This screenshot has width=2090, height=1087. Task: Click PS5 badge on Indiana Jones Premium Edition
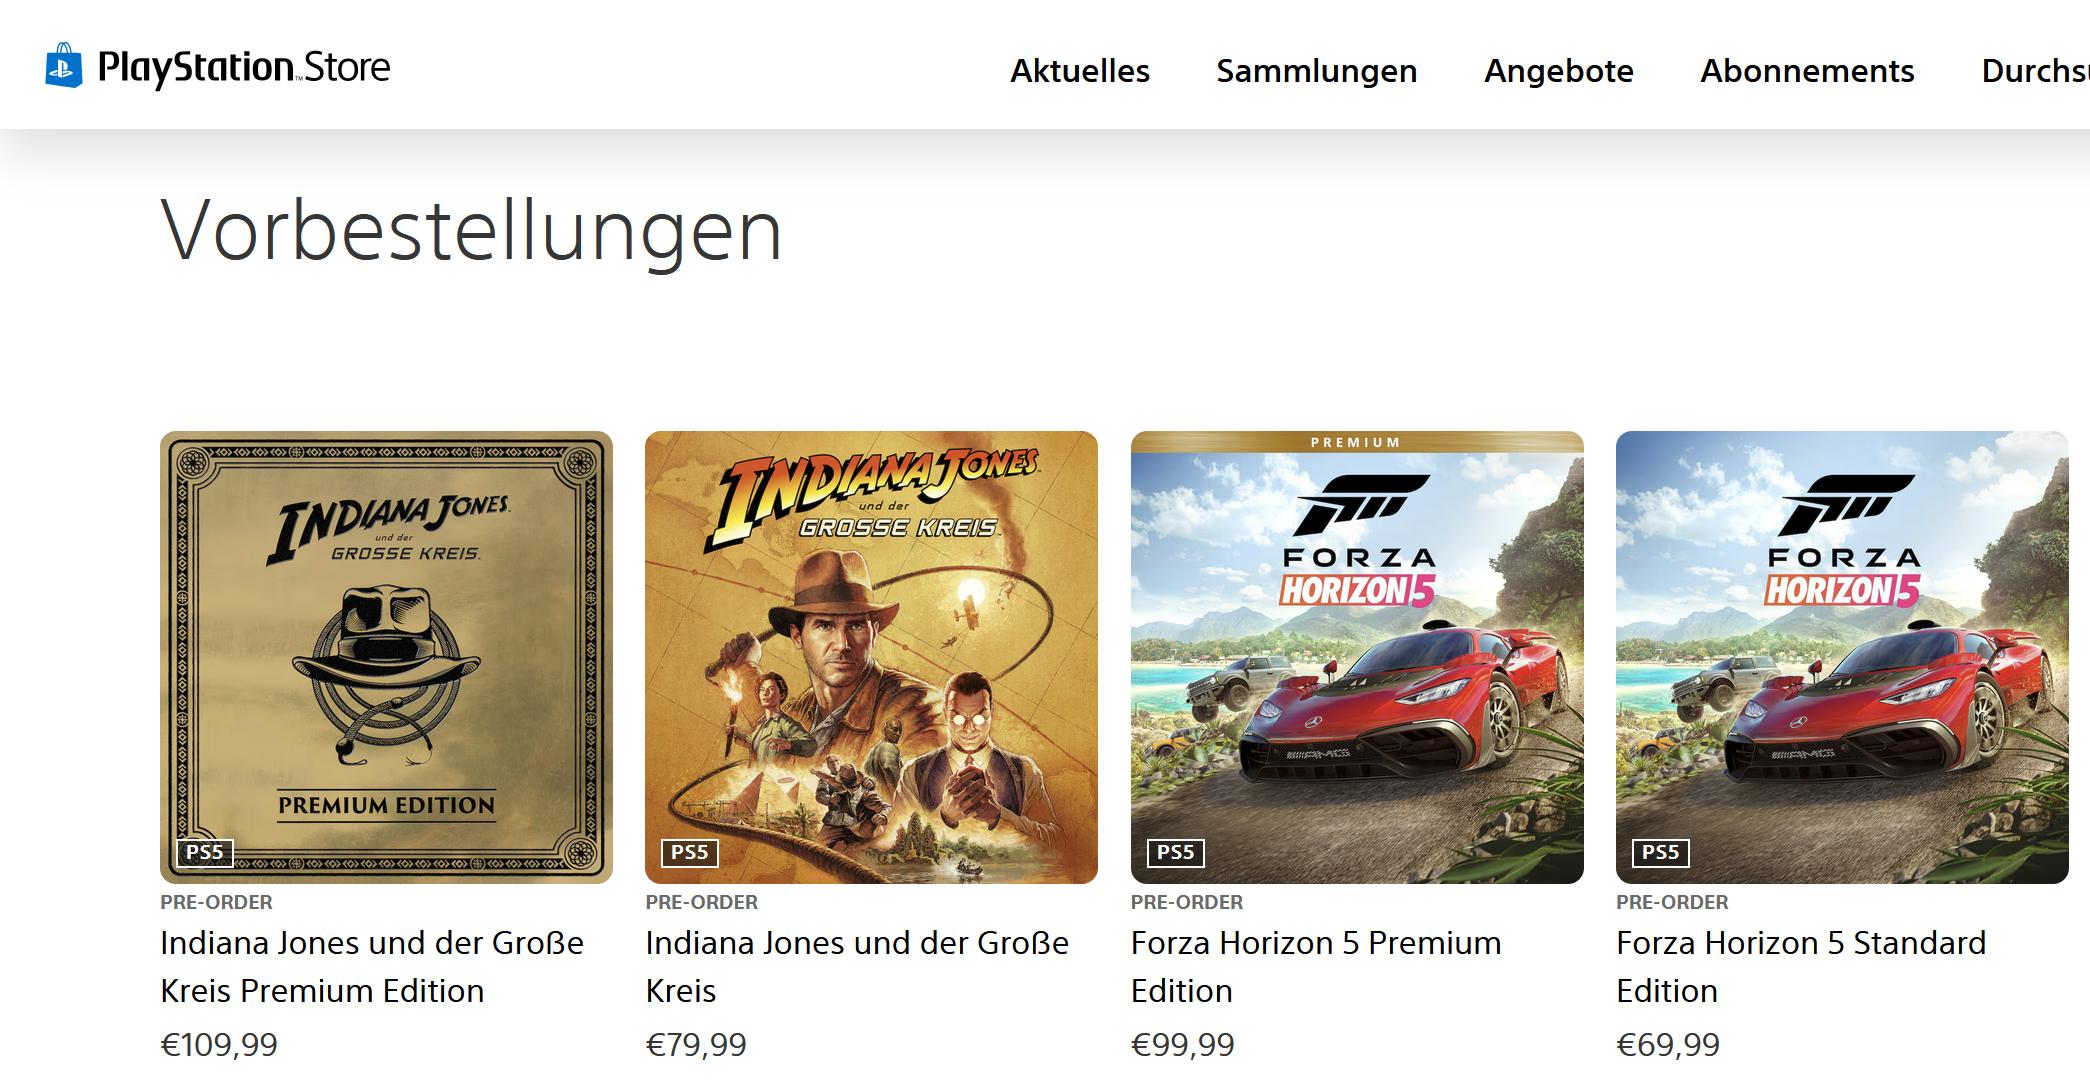click(205, 852)
